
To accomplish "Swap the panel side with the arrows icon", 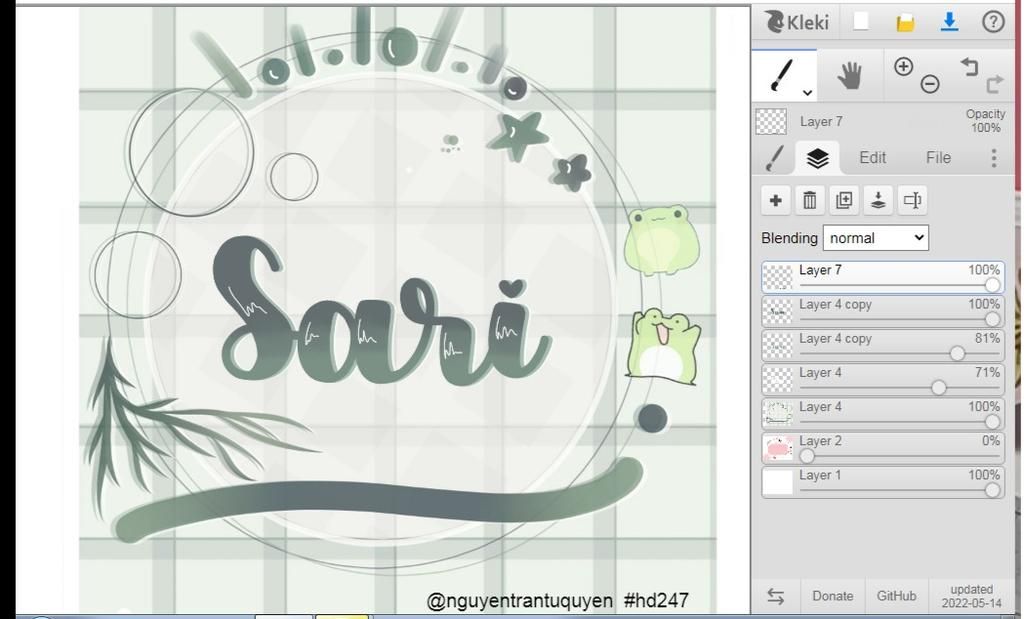I will (775, 595).
